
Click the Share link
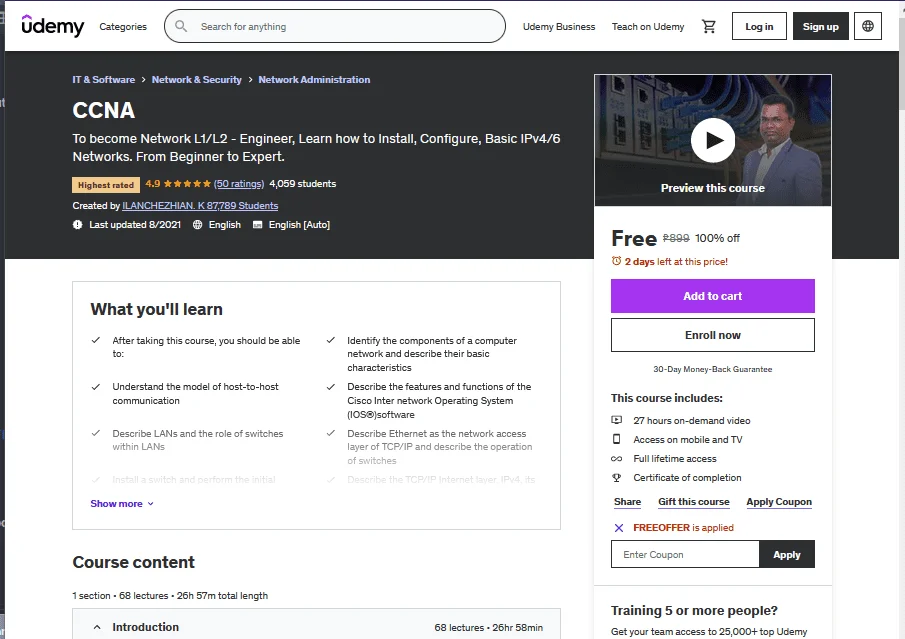click(627, 502)
